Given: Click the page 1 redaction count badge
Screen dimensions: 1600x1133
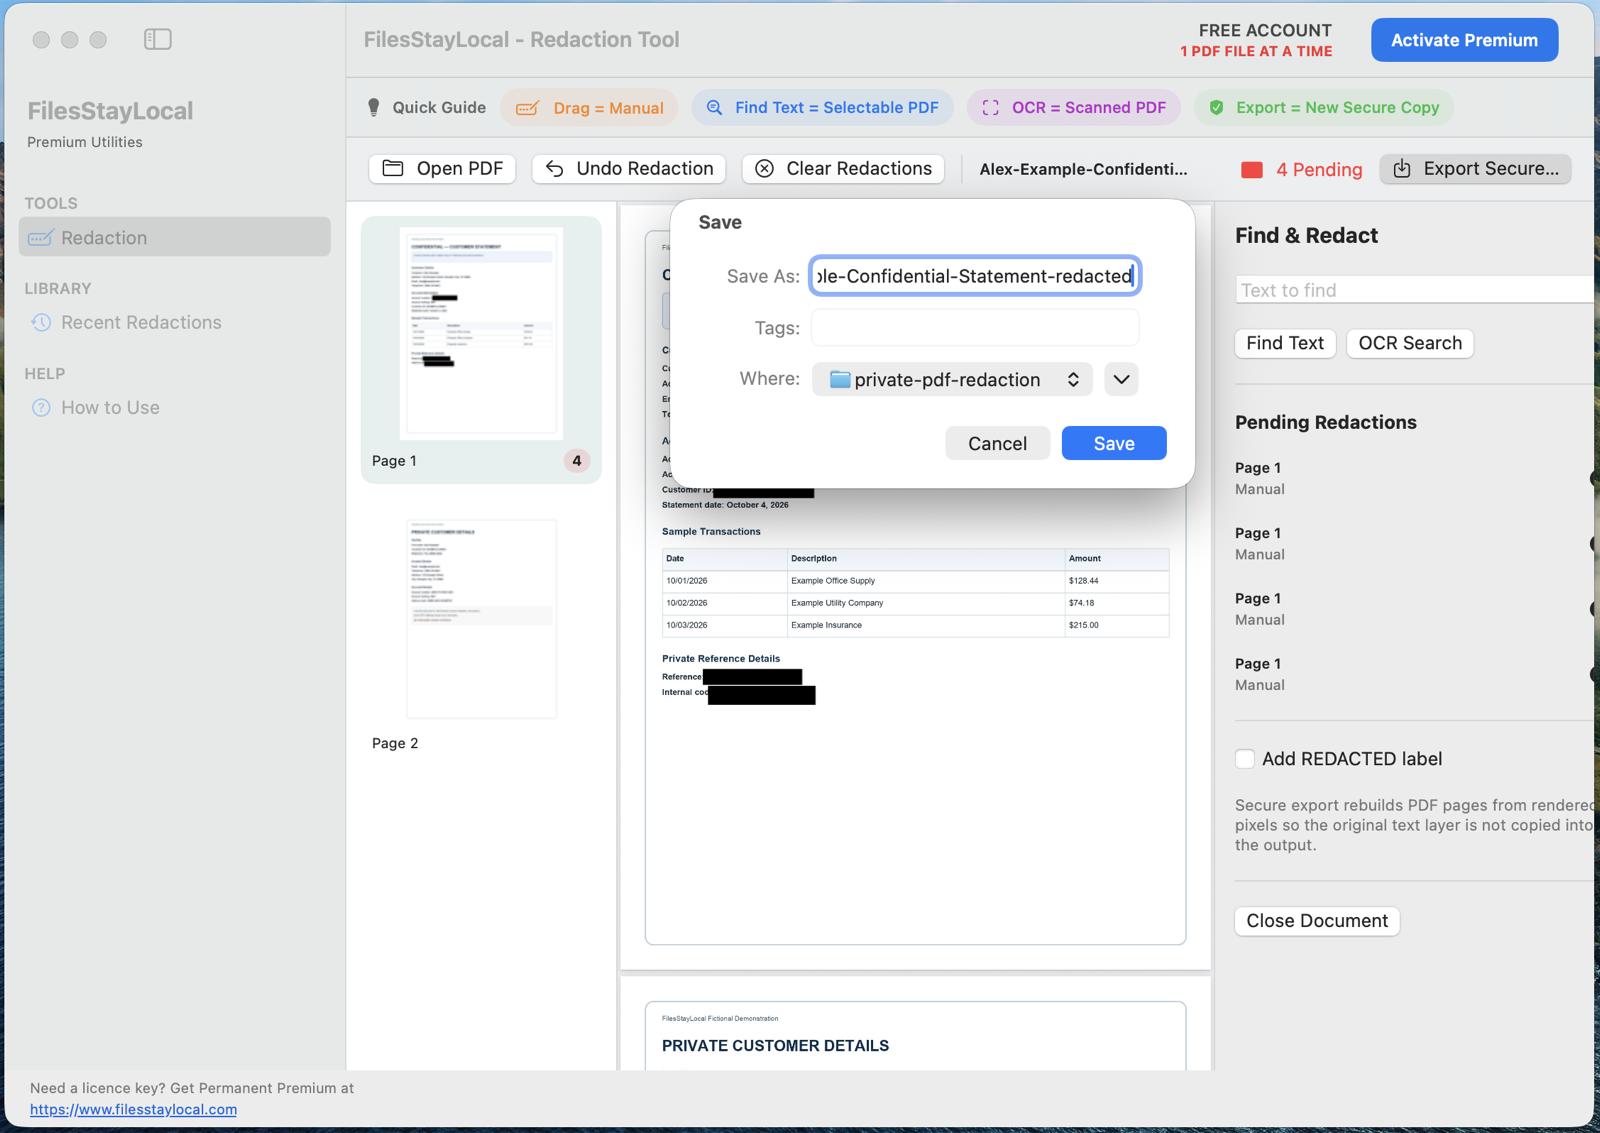Looking at the screenshot, I should 577,461.
